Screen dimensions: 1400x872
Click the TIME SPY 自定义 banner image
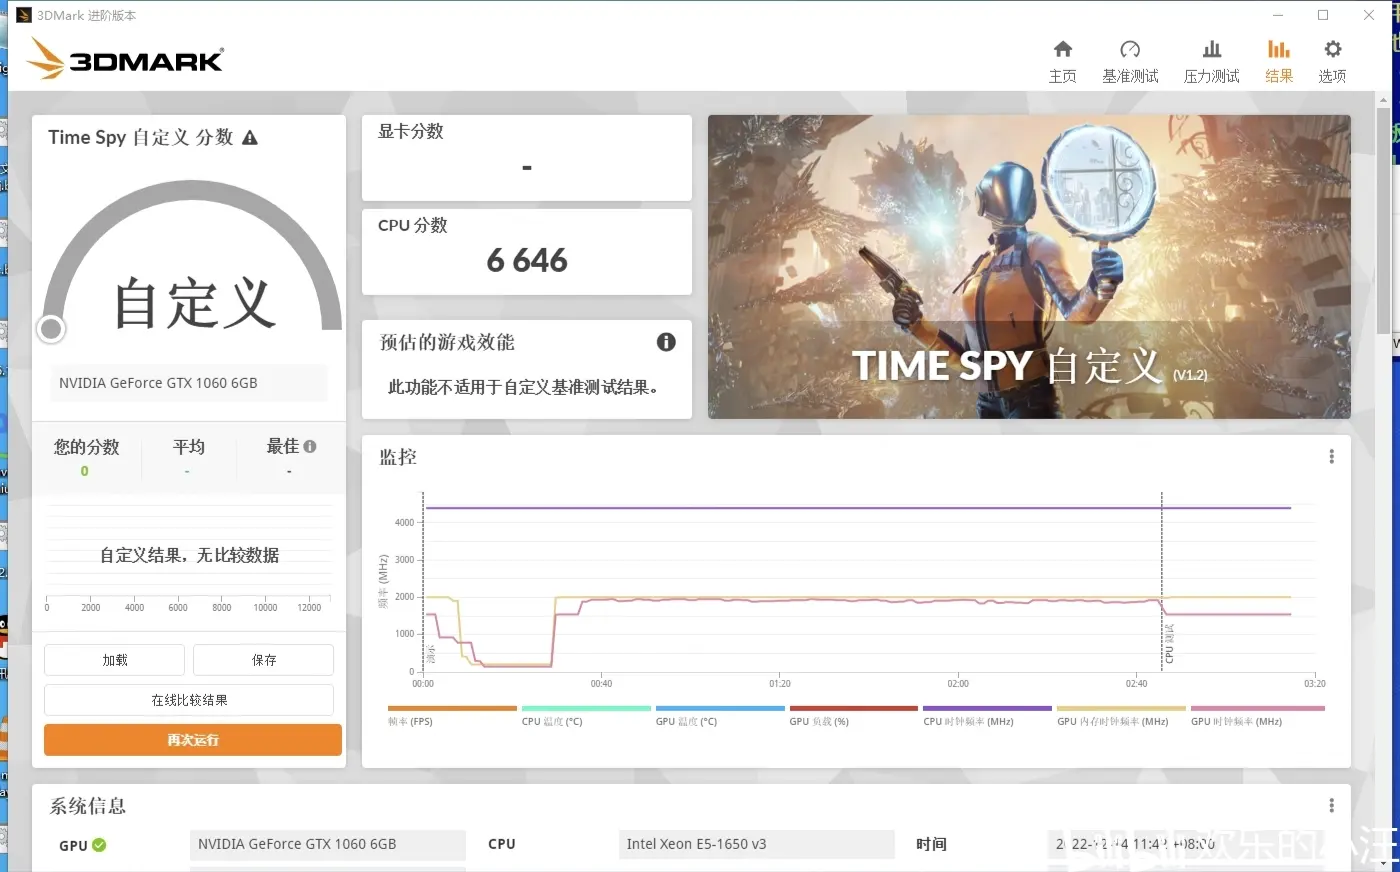[1029, 267]
